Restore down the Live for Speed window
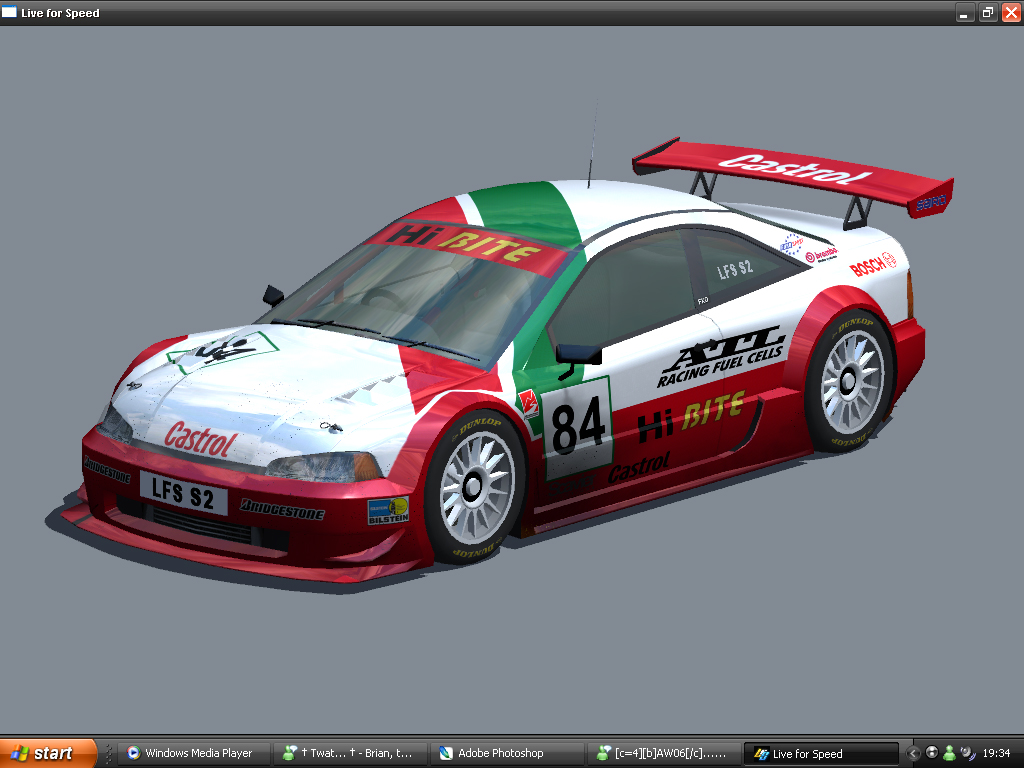The image size is (1024, 768). pos(988,12)
